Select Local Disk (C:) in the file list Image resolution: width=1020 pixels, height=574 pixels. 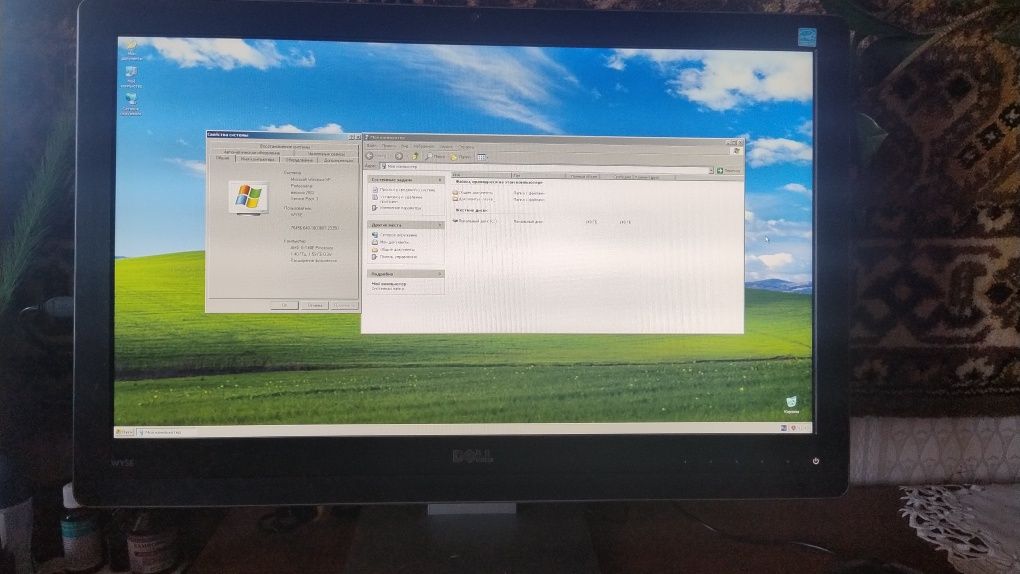coord(474,221)
